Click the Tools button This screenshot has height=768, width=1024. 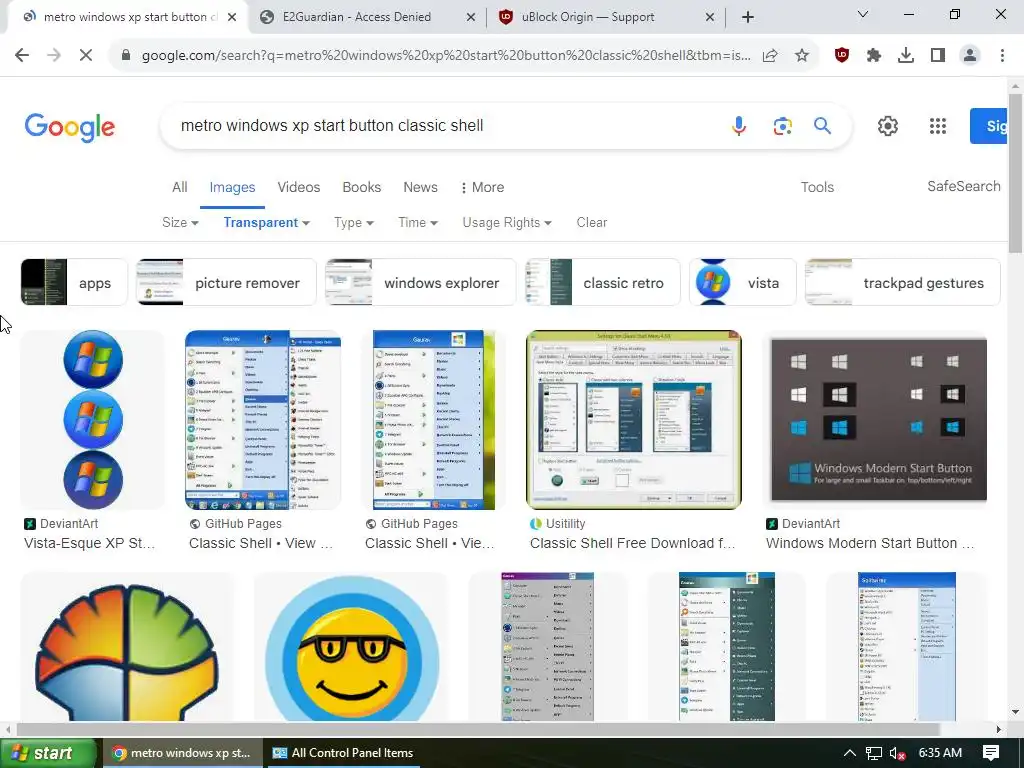[817, 187]
